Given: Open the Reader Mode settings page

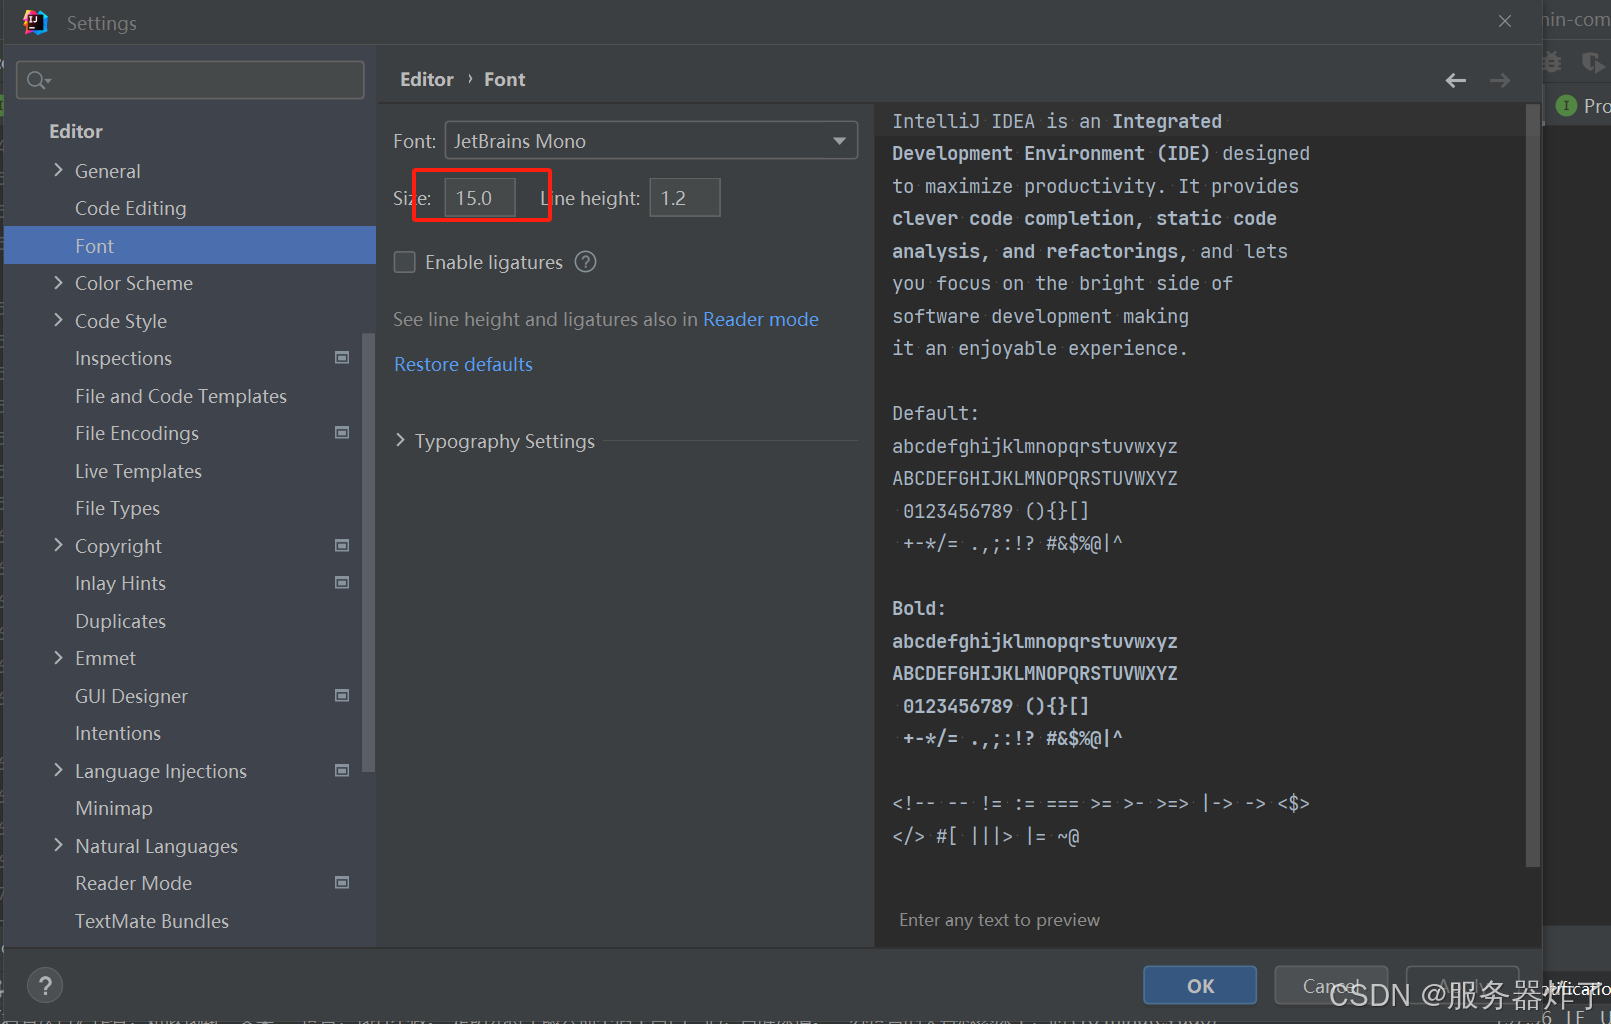Looking at the screenshot, I should 133,883.
